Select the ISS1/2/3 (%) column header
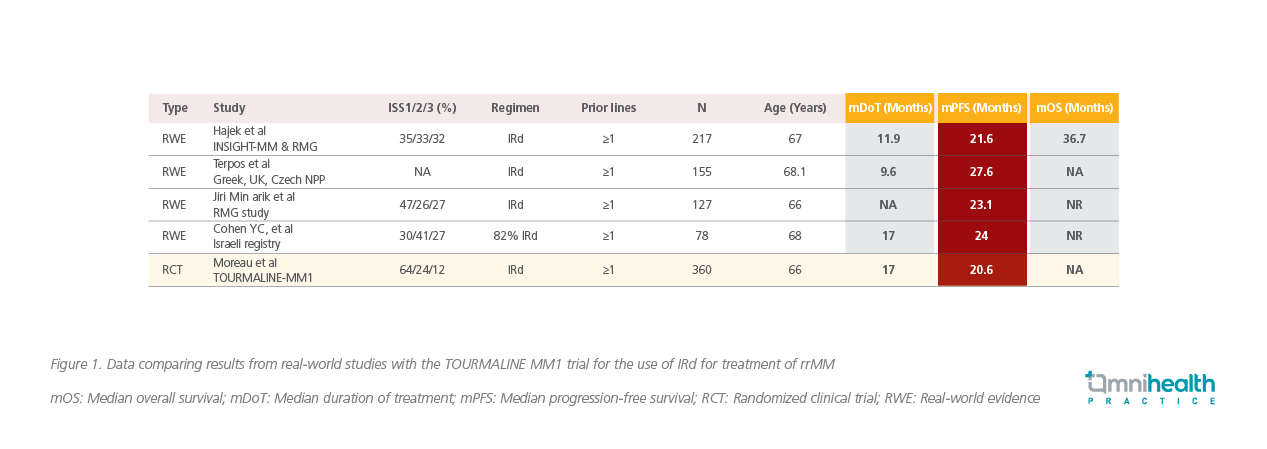 pos(422,108)
